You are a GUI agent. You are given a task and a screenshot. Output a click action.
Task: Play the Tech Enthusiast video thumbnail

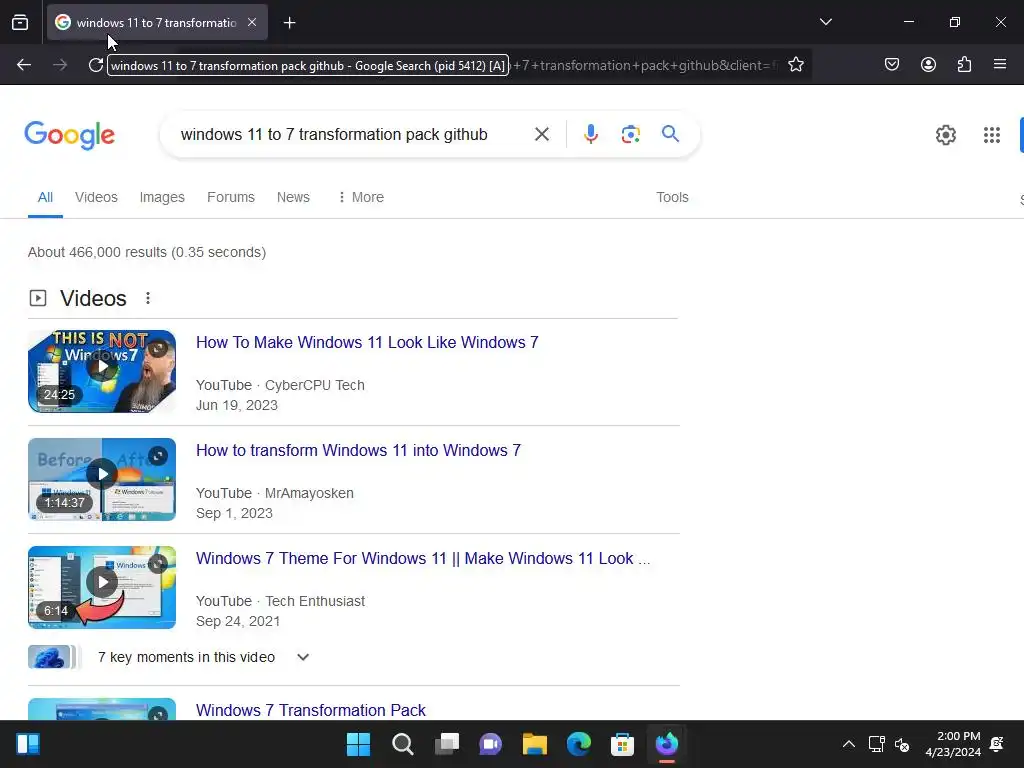tap(102, 587)
